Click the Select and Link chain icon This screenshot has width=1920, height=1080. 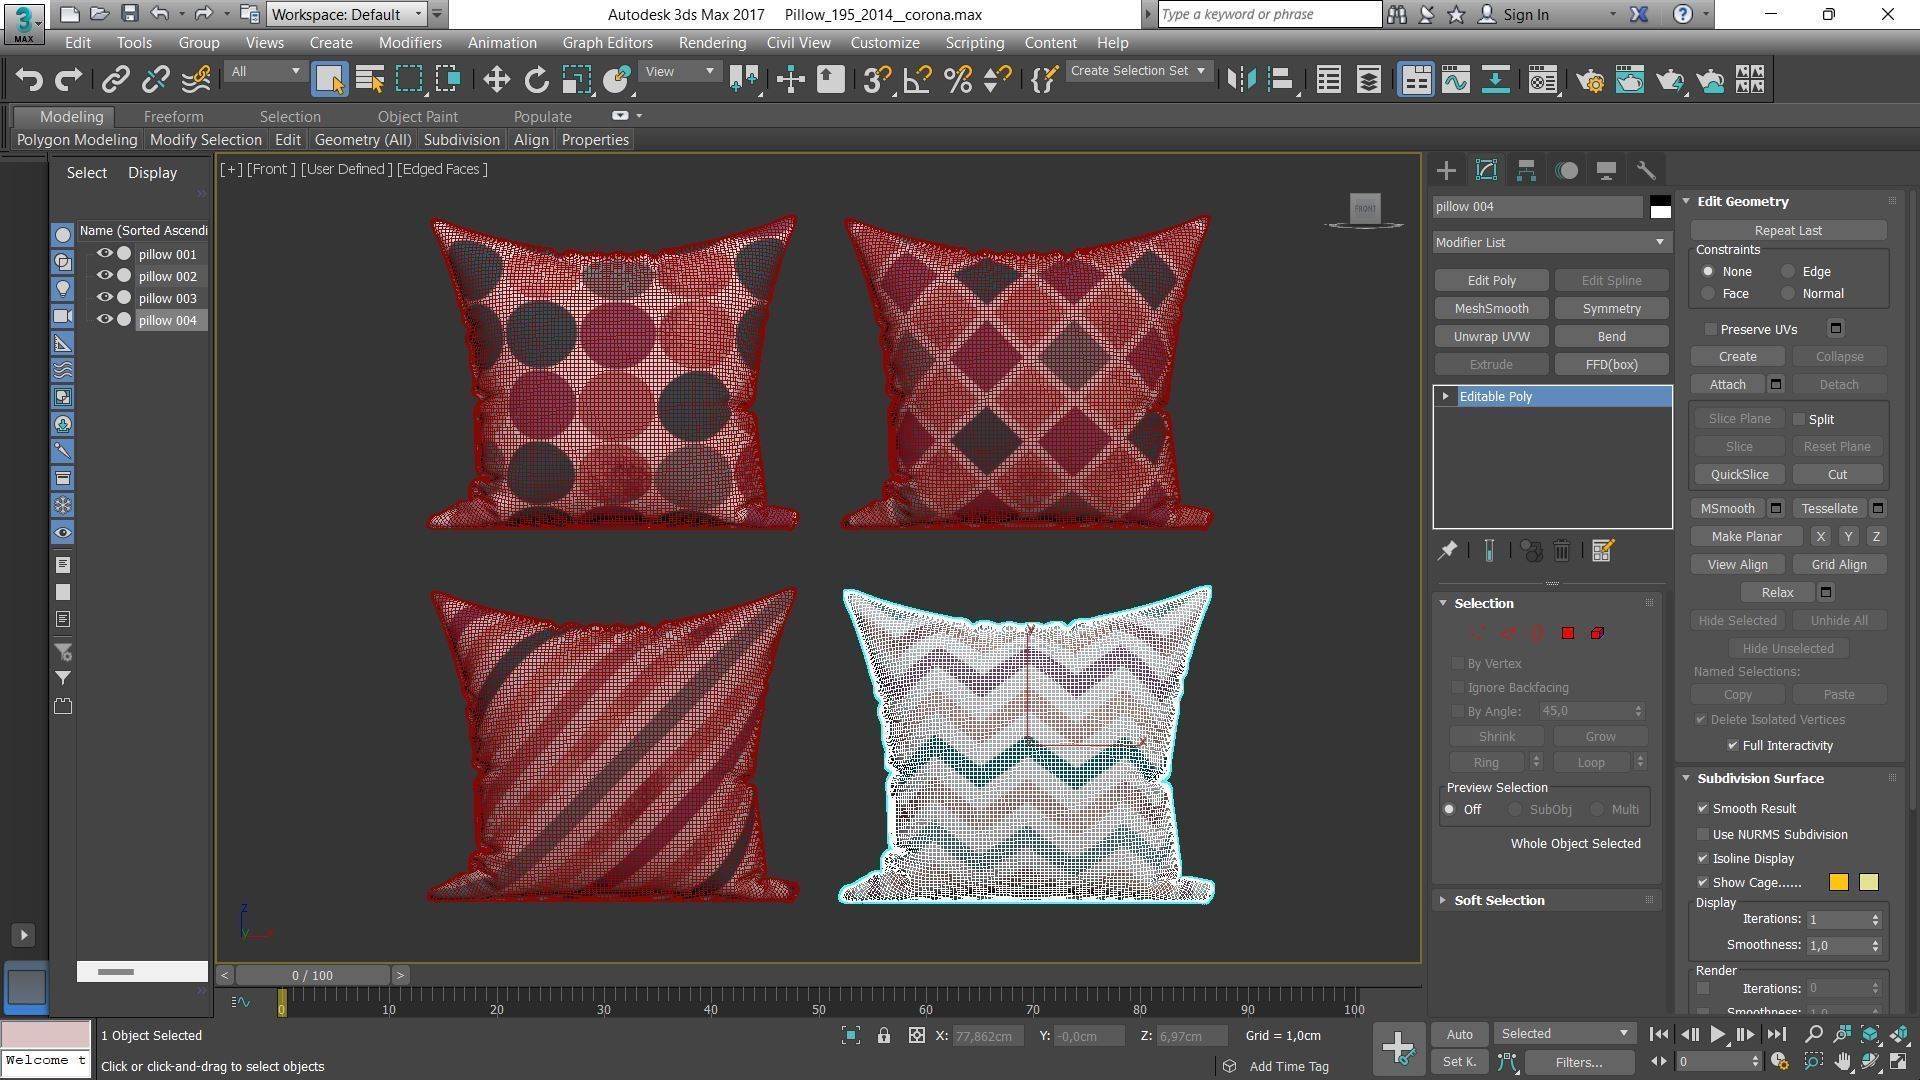click(115, 79)
